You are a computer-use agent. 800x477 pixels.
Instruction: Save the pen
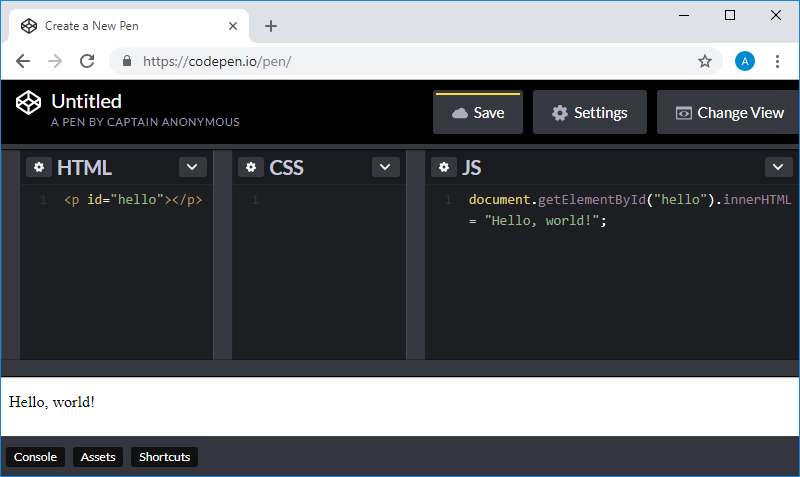click(478, 113)
